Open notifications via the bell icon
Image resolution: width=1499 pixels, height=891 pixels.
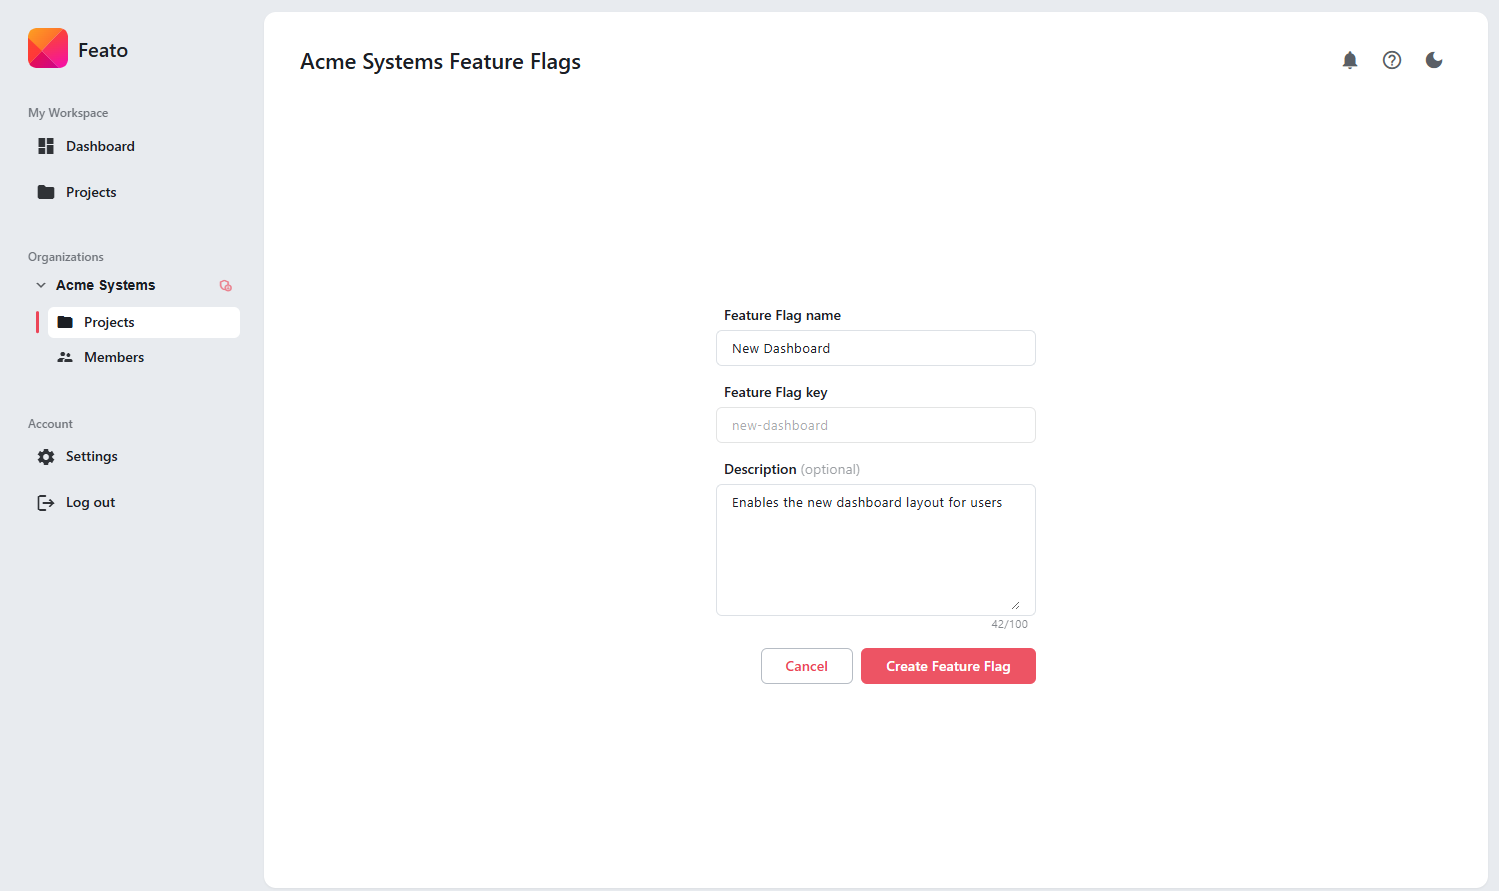(1349, 60)
